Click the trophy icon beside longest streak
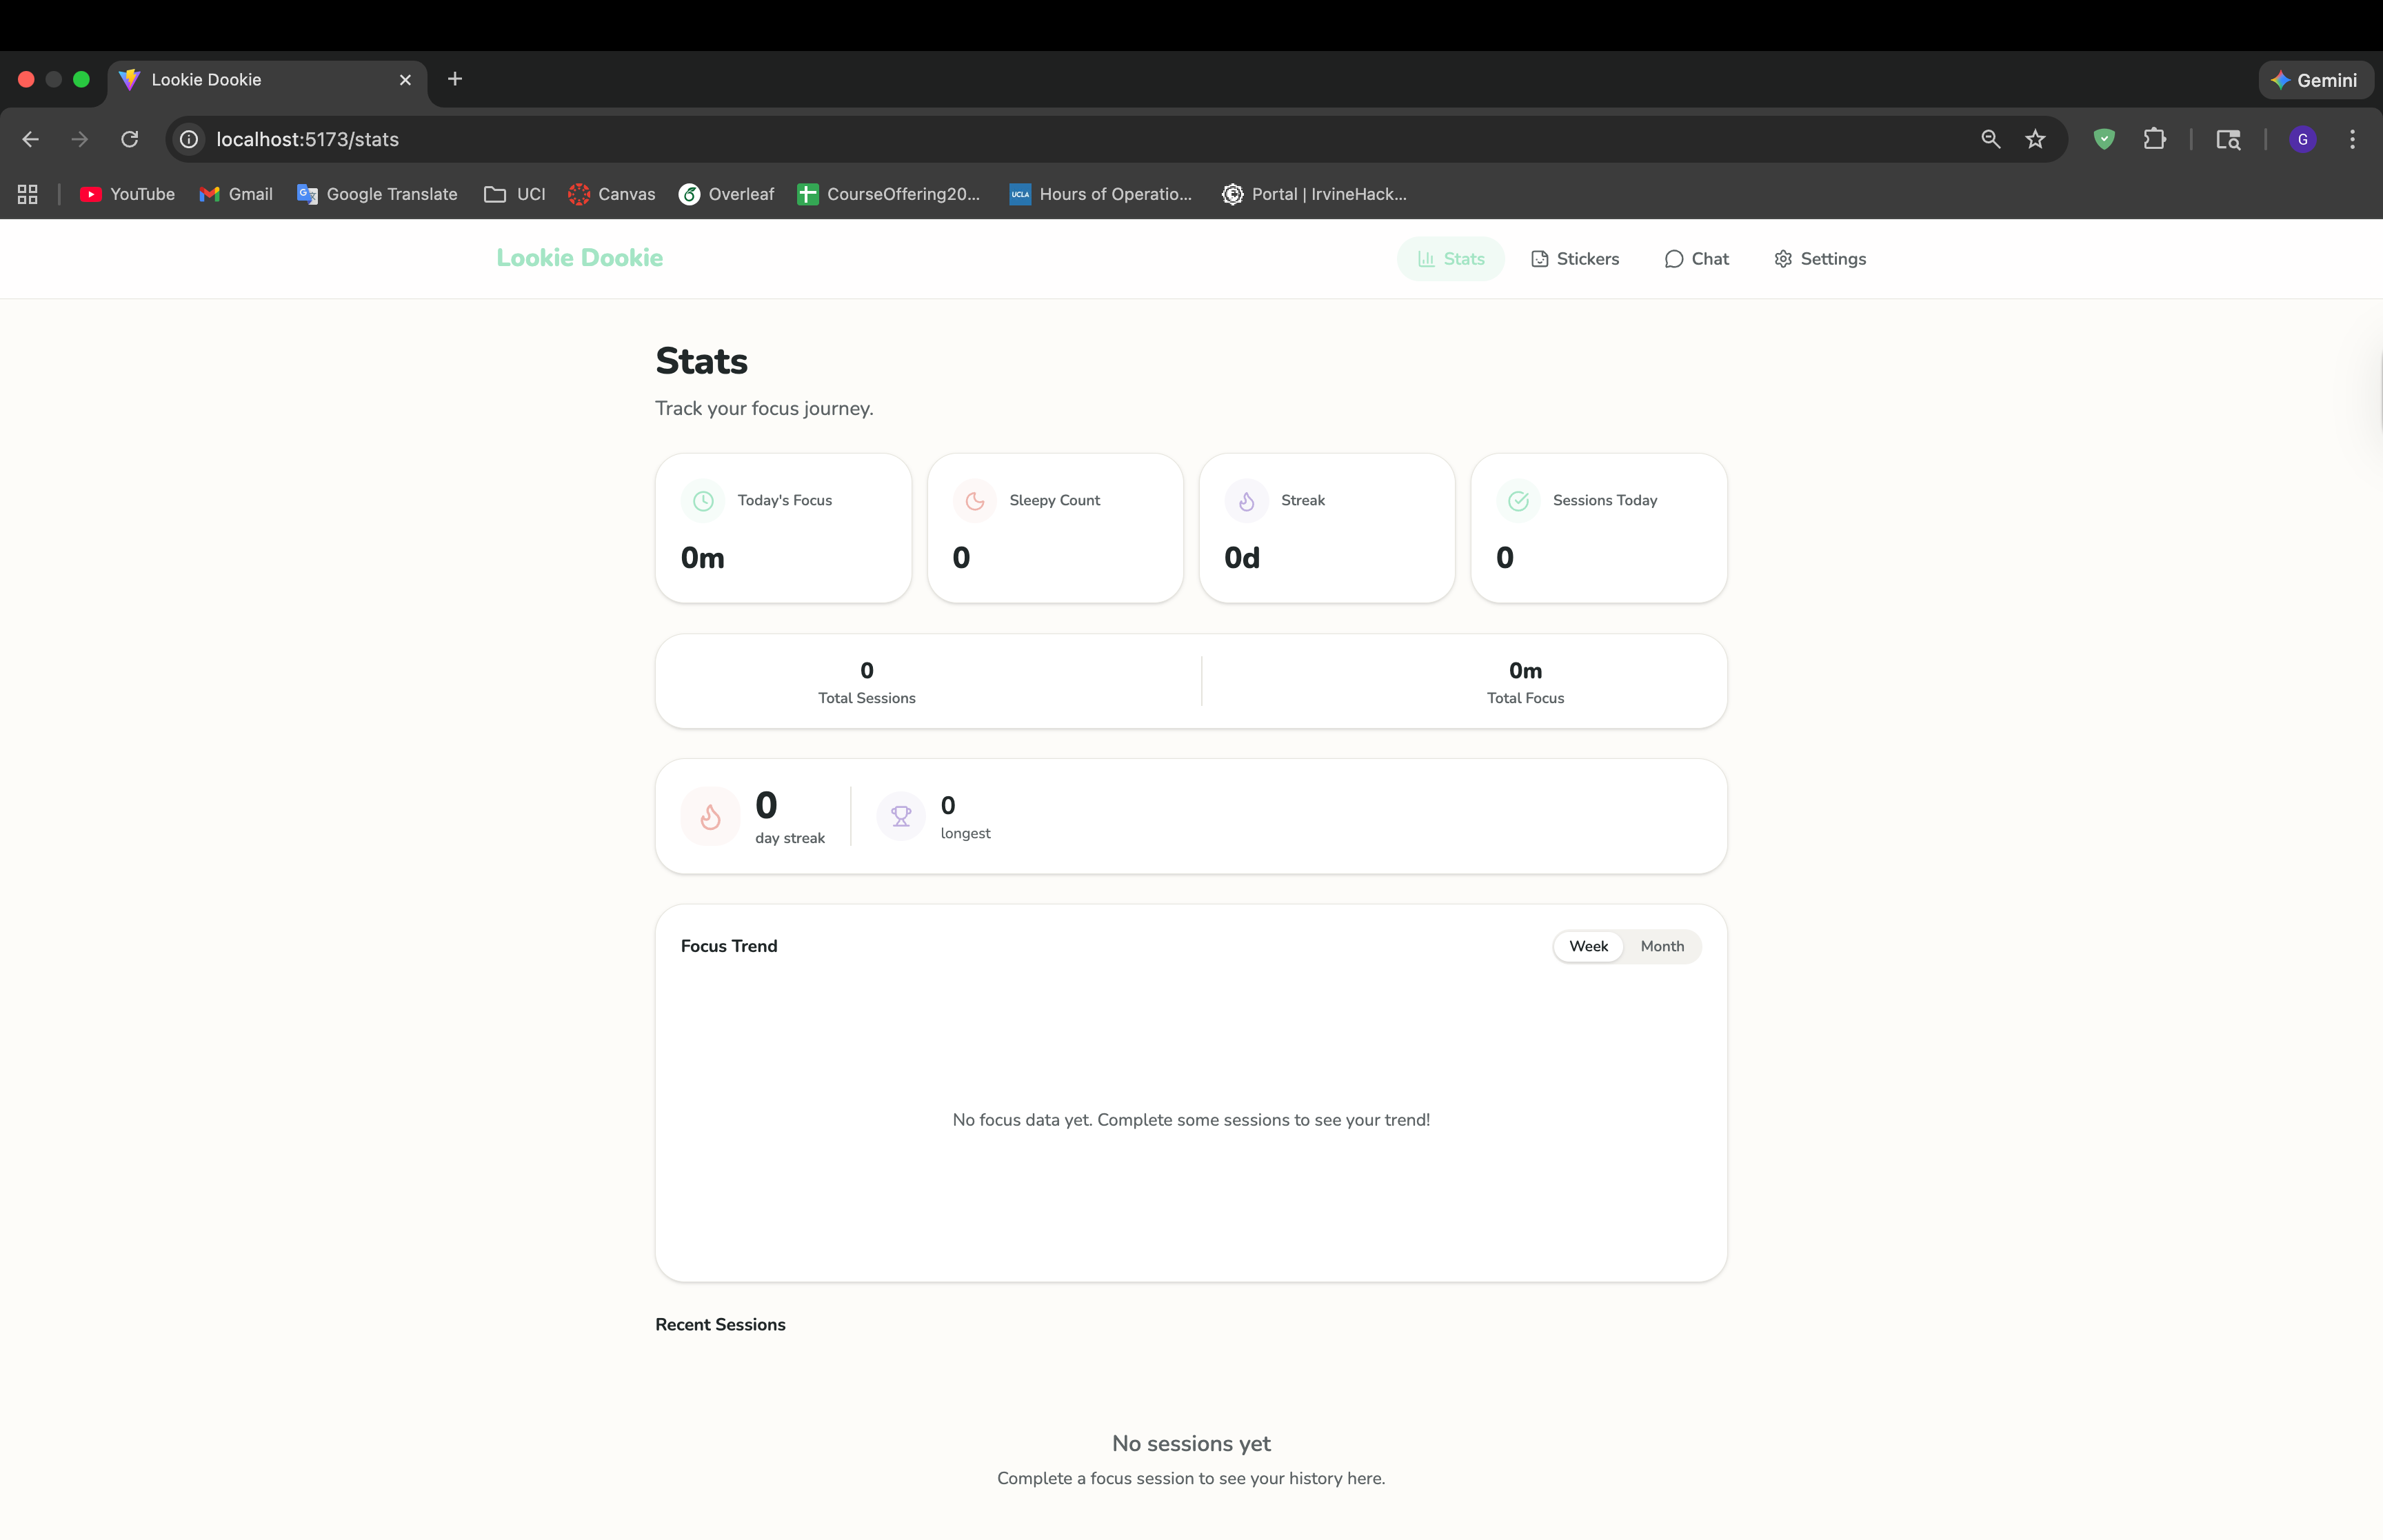Viewport: 2383px width, 1540px height. pos(901,816)
